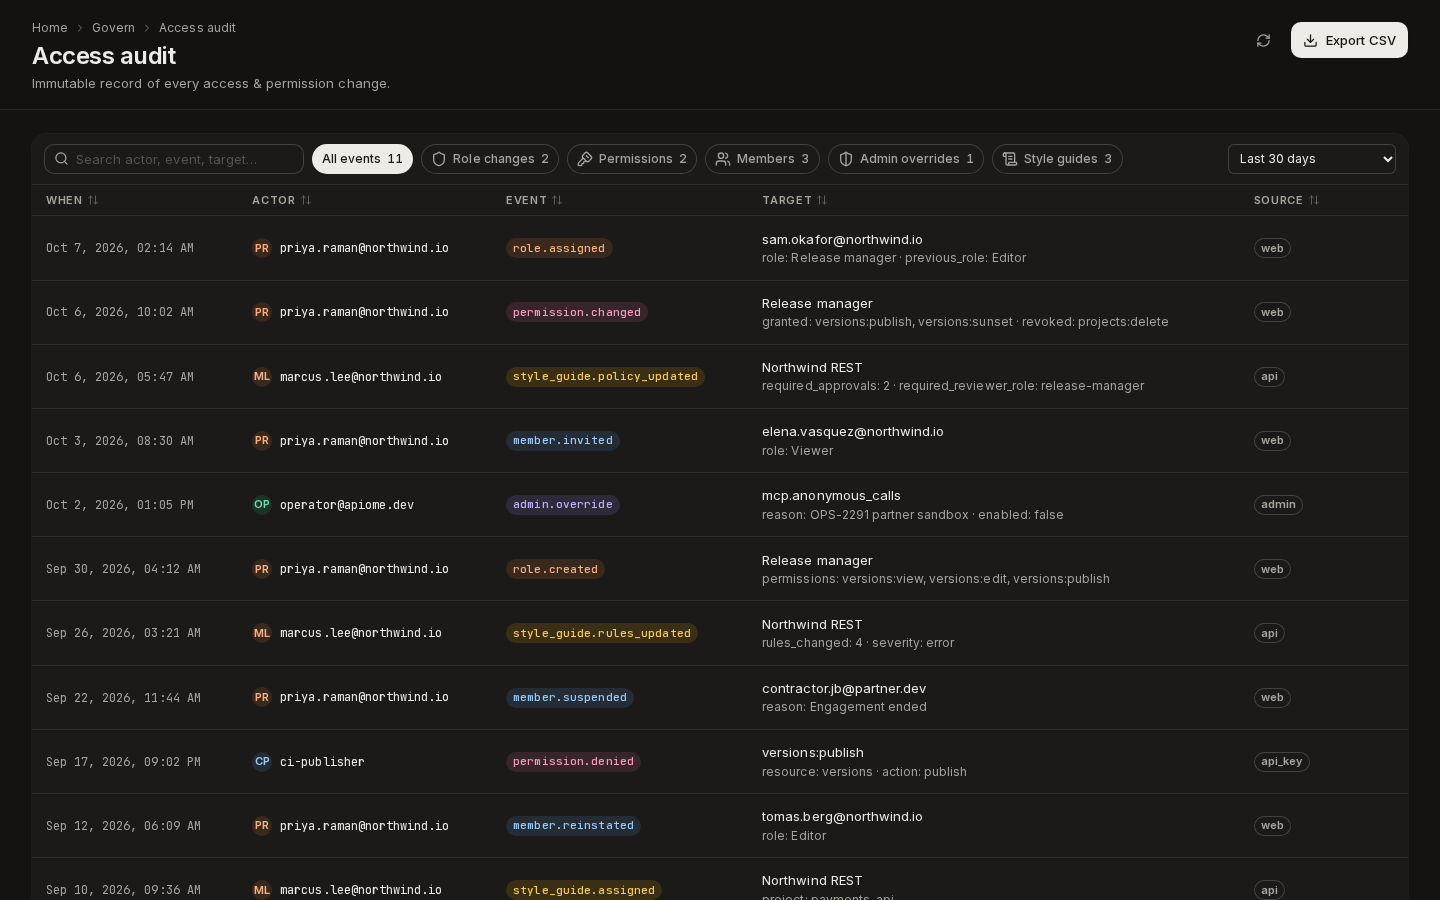Select target mcp.anonymous_calls
Viewport: 1440px width, 900px height.
pos(831,496)
